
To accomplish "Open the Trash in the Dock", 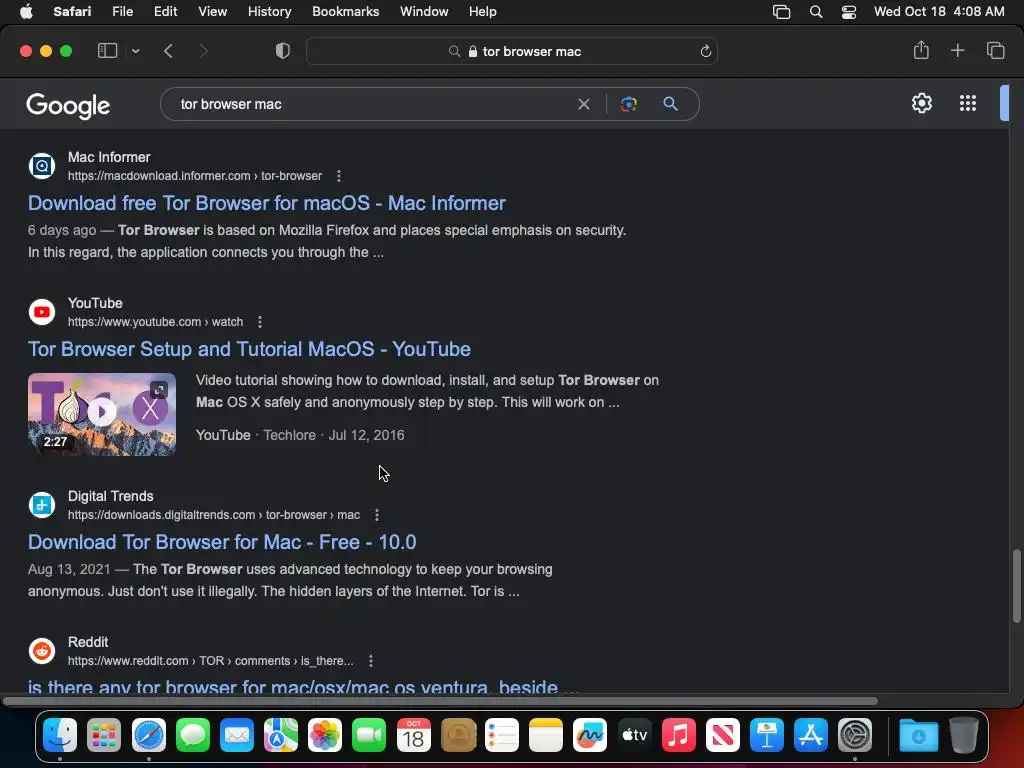I will point(963,735).
